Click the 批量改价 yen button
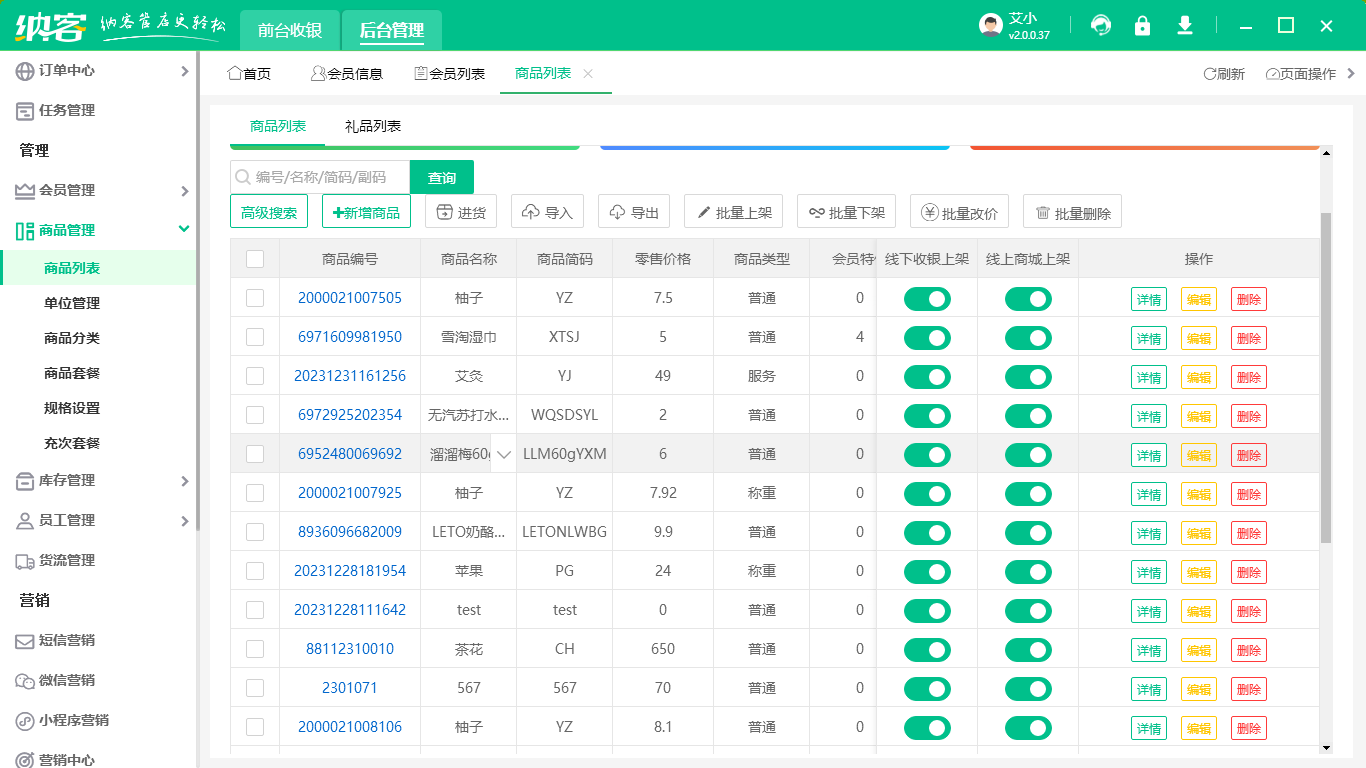1366x768 pixels. pos(960,212)
